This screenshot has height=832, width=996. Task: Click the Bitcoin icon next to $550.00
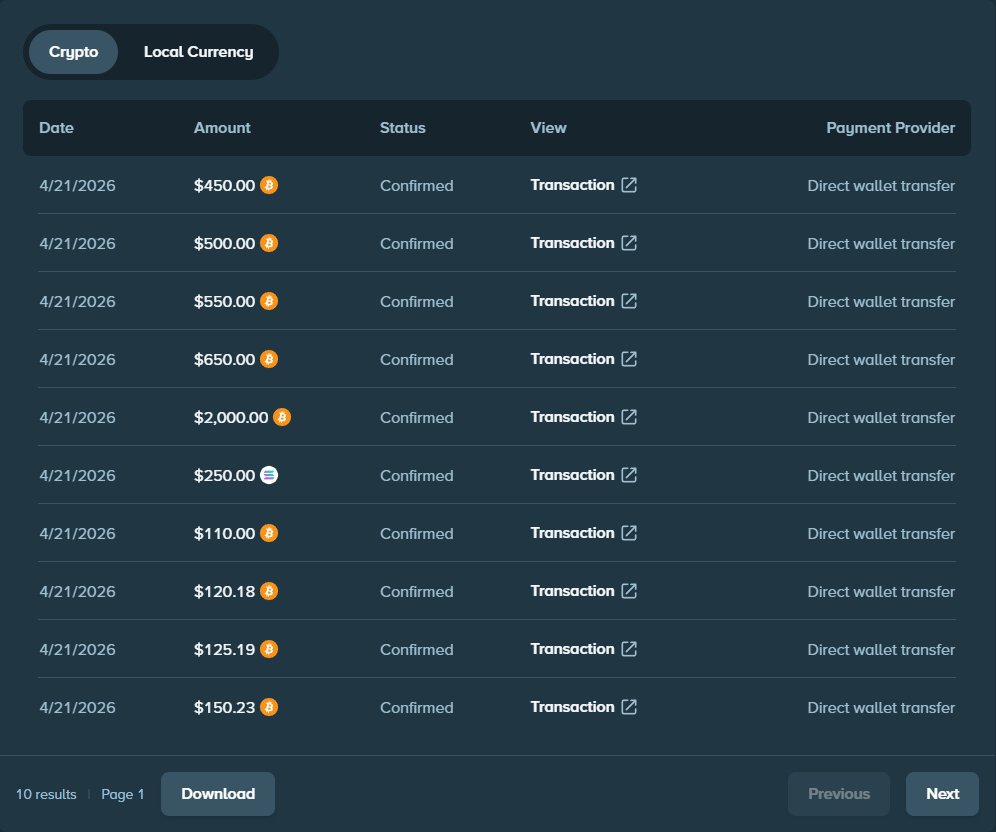(x=269, y=301)
